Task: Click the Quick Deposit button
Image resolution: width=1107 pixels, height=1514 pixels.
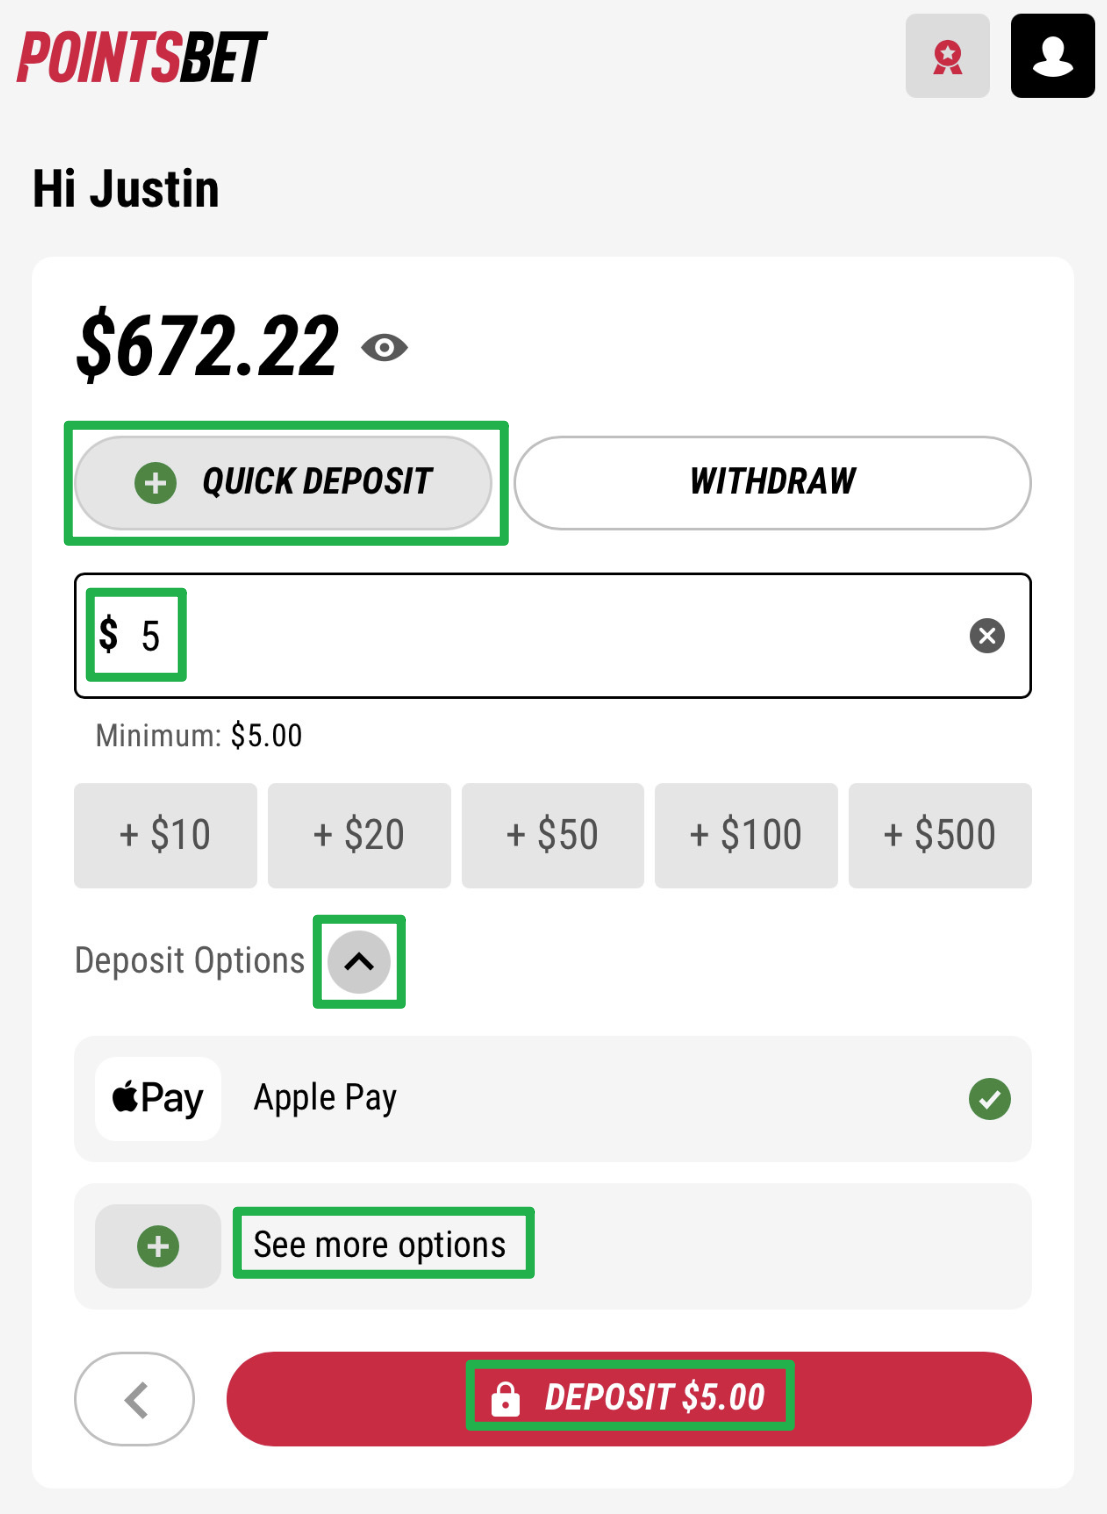Action: (x=284, y=483)
